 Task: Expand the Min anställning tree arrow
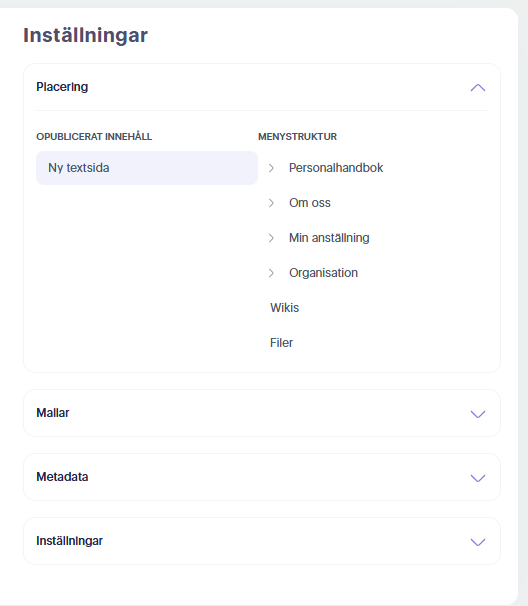click(271, 238)
